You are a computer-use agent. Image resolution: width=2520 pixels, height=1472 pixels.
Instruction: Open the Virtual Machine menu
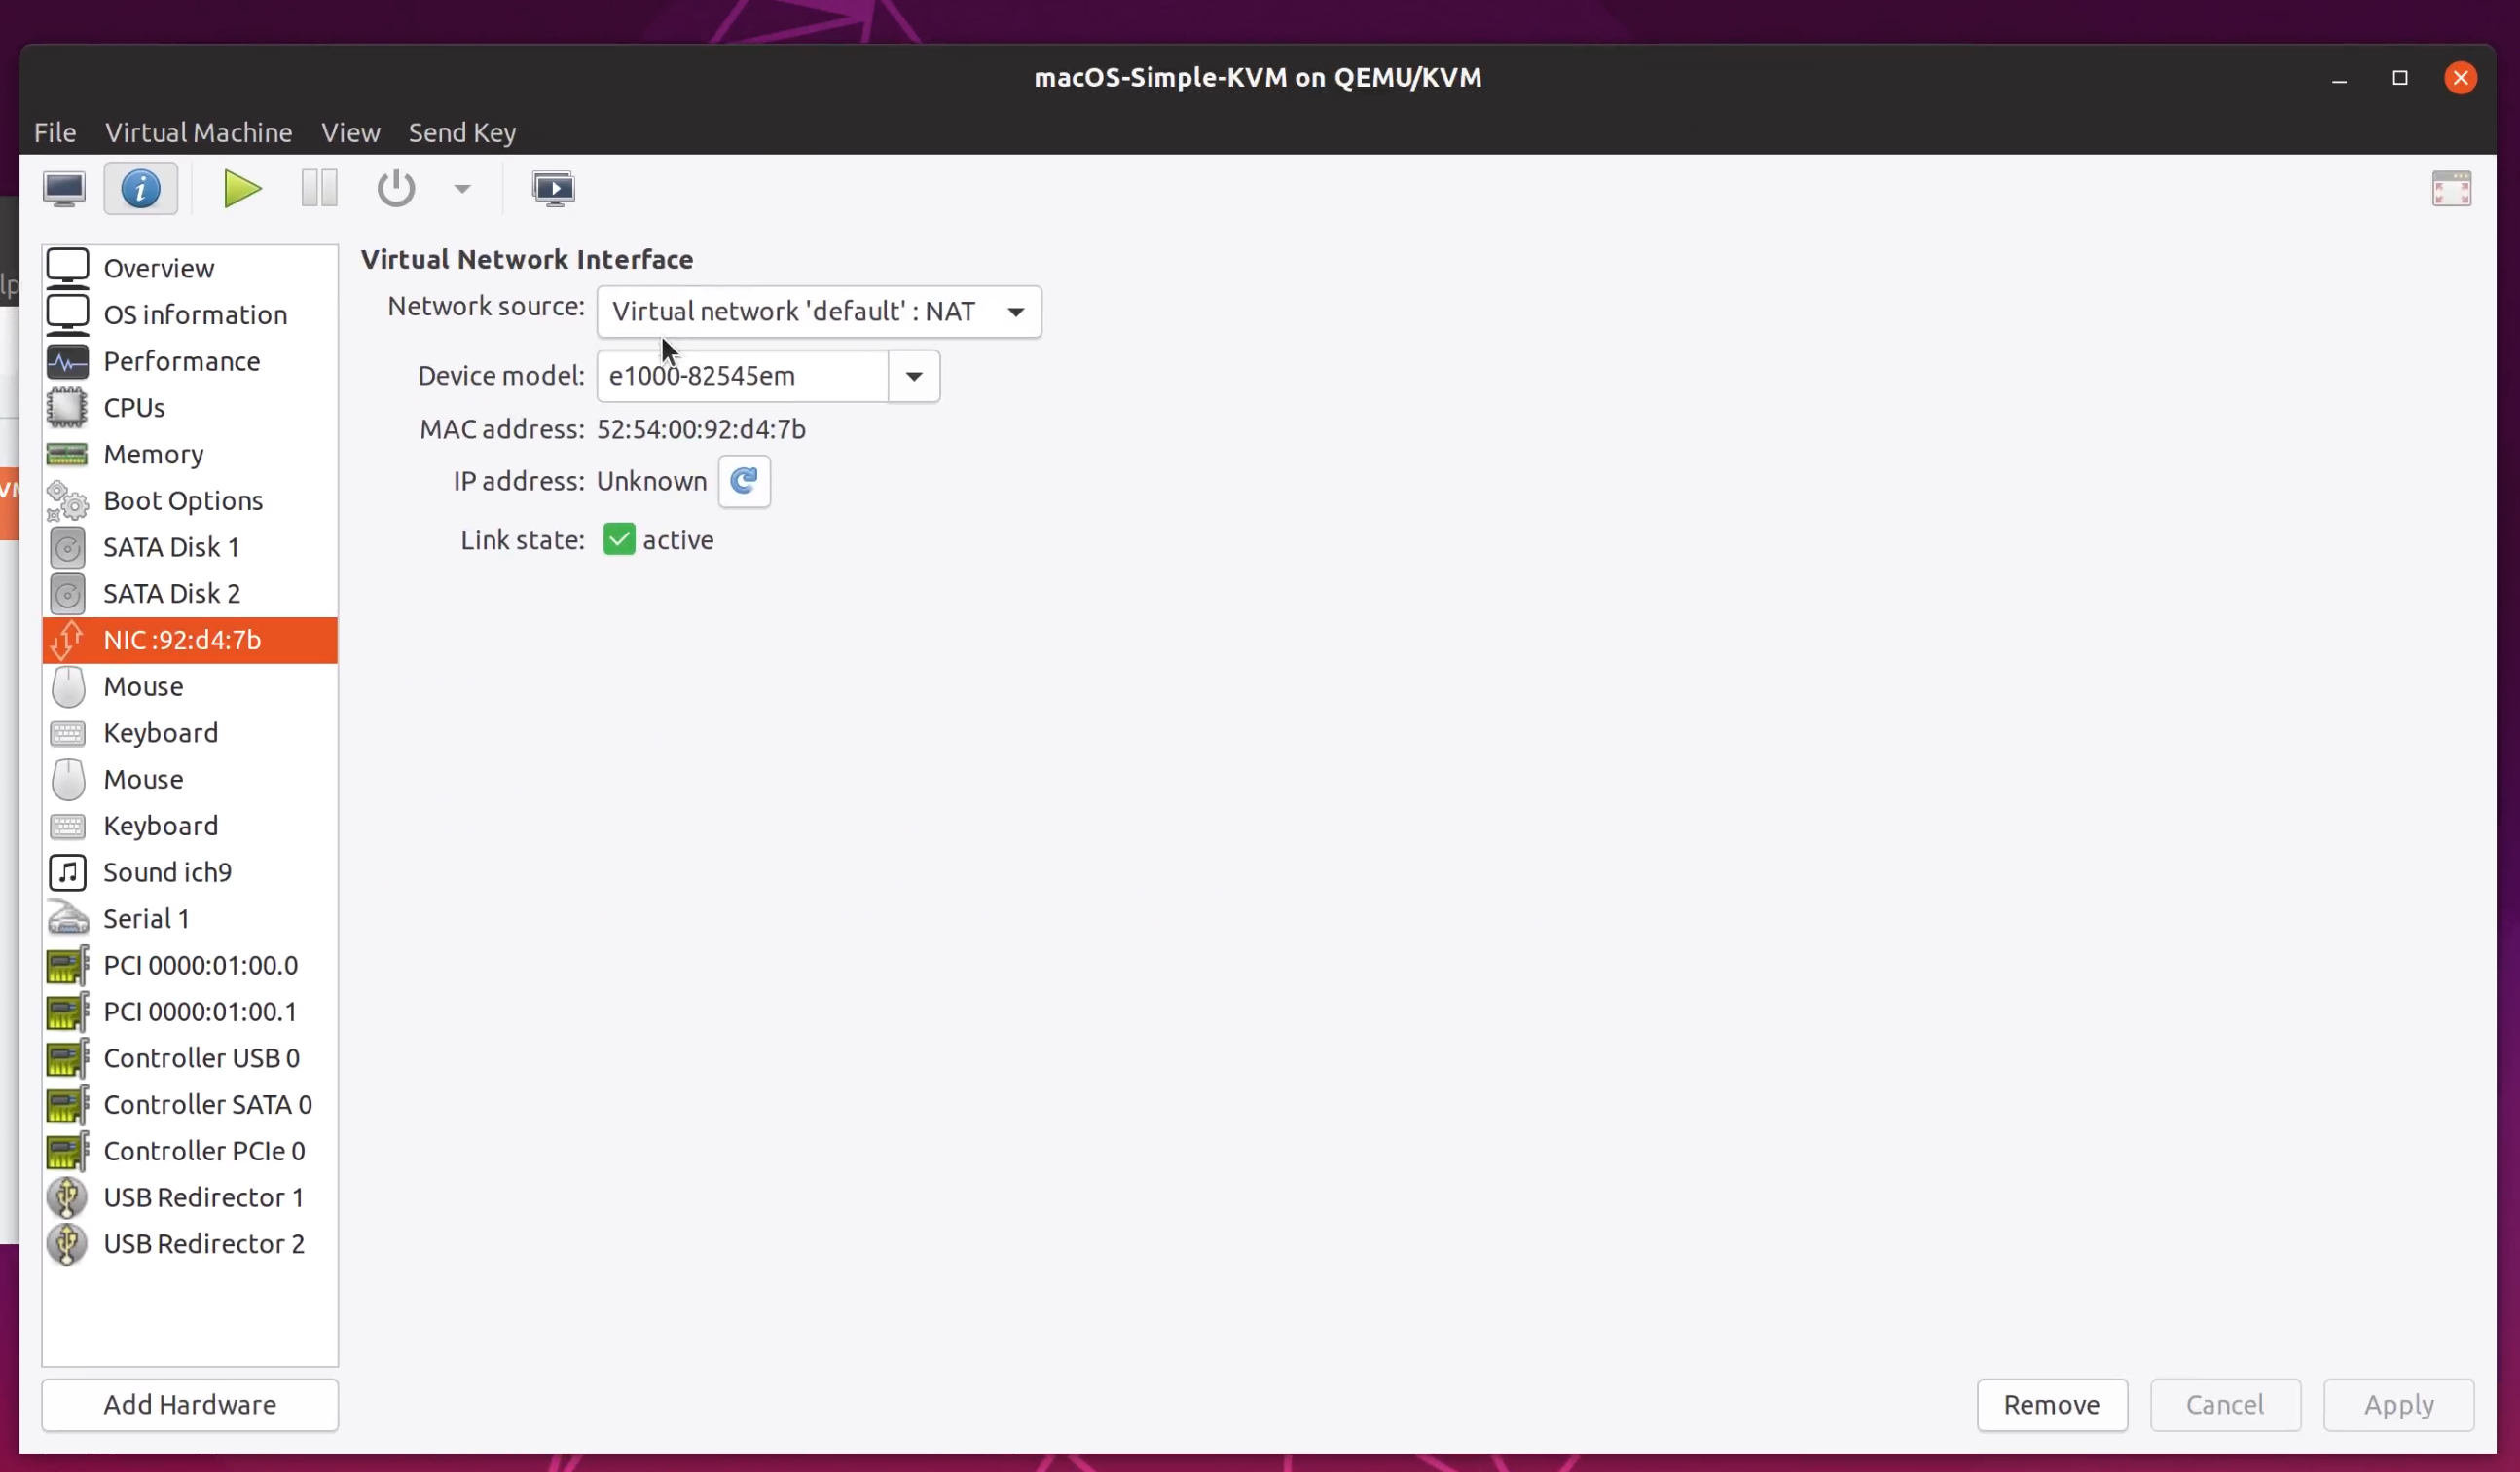[198, 132]
